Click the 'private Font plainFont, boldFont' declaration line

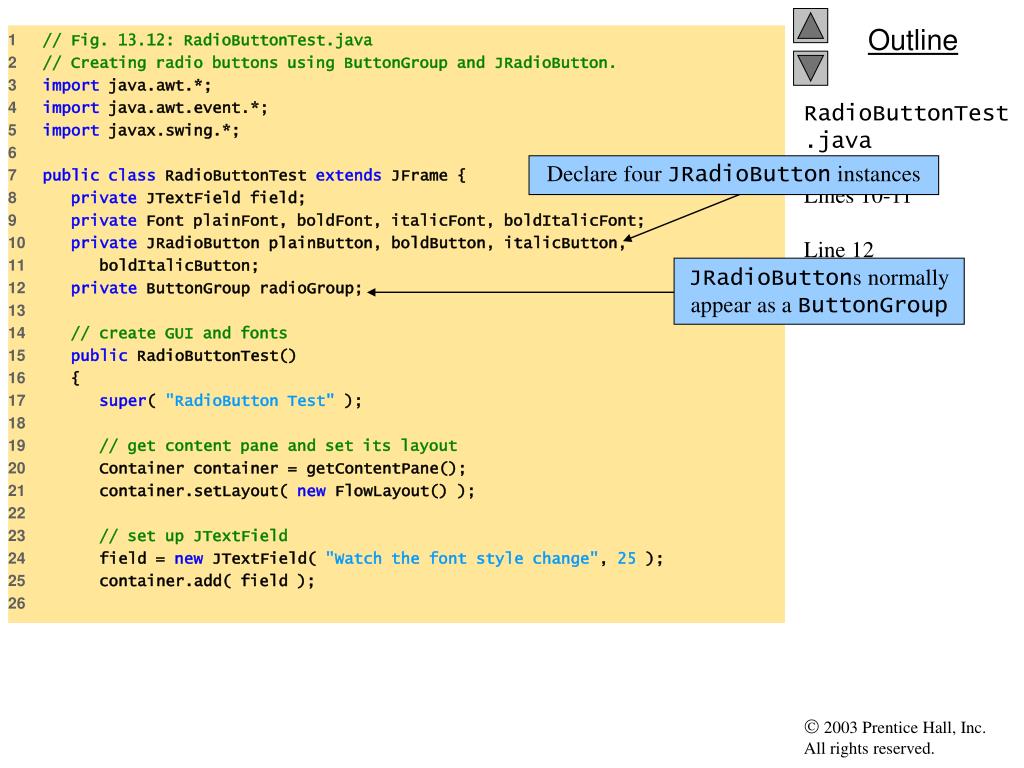click(357, 220)
